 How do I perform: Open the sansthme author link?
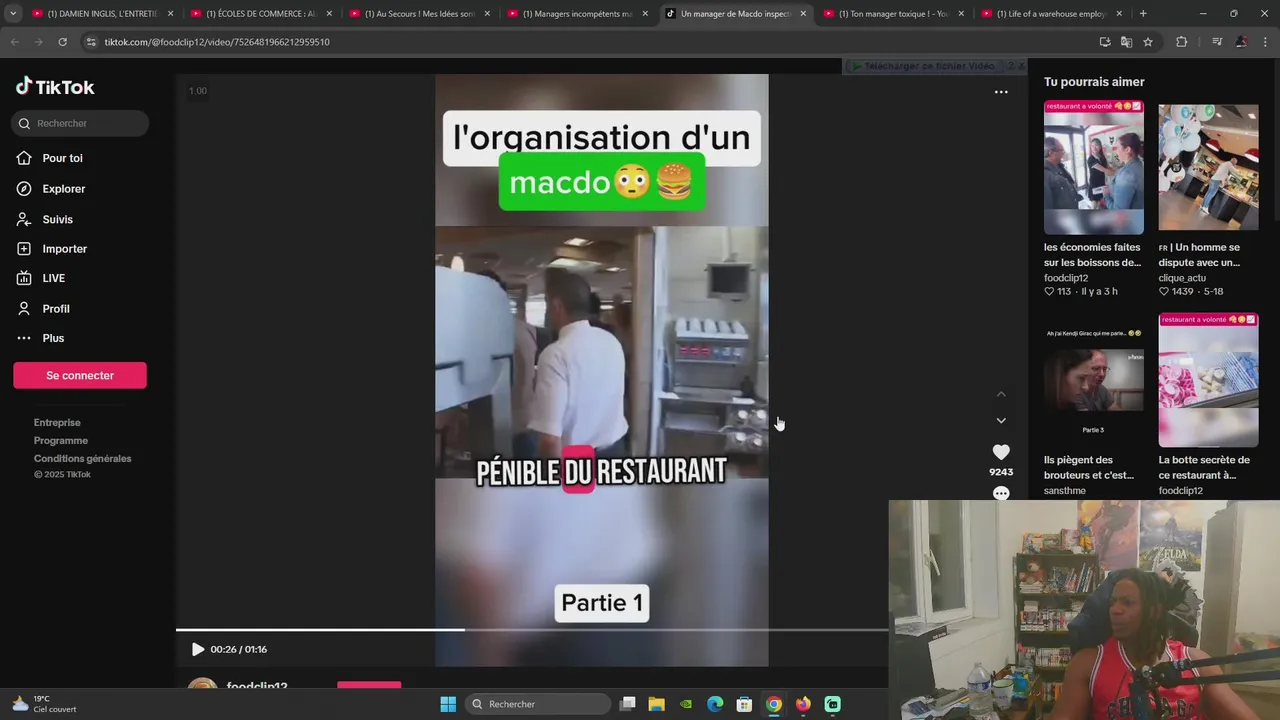[x=1065, y=491]
